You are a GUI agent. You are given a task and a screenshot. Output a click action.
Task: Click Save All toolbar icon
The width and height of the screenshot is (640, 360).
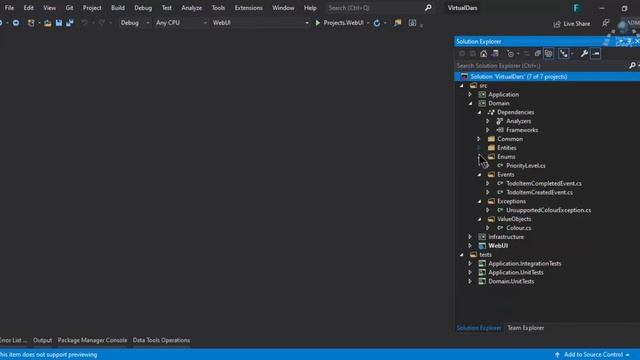click(70, 23)
